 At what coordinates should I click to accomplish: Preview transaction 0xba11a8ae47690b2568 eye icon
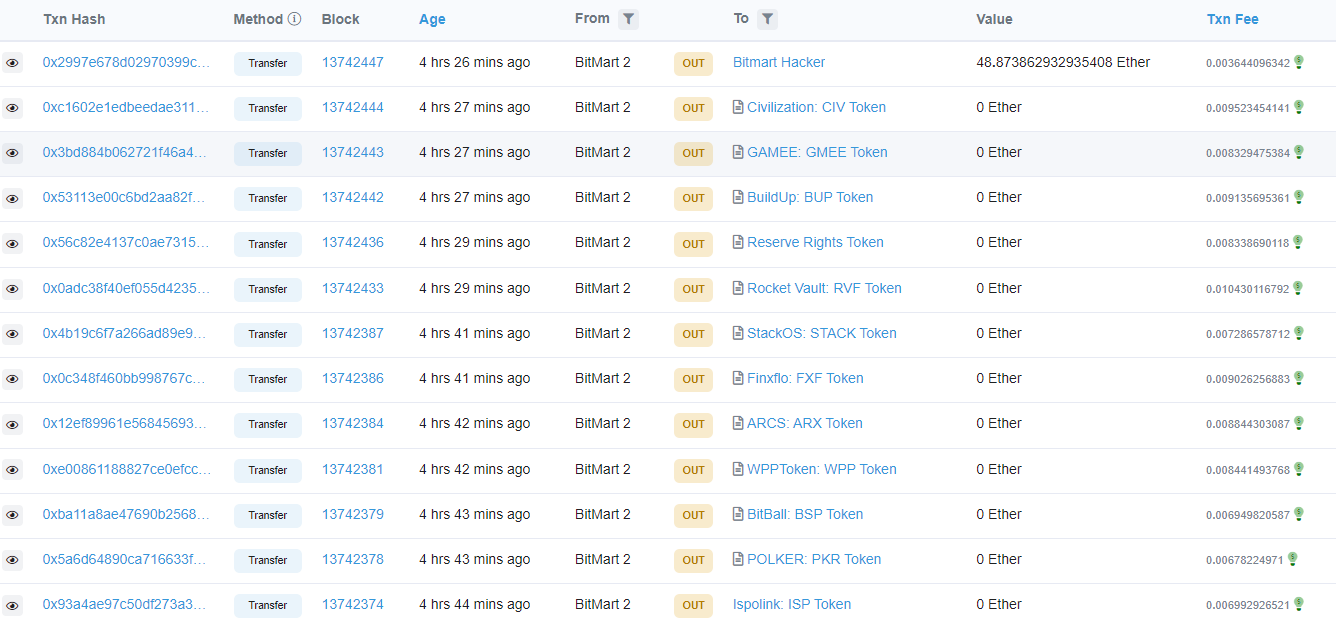click(x=12, y=515)
